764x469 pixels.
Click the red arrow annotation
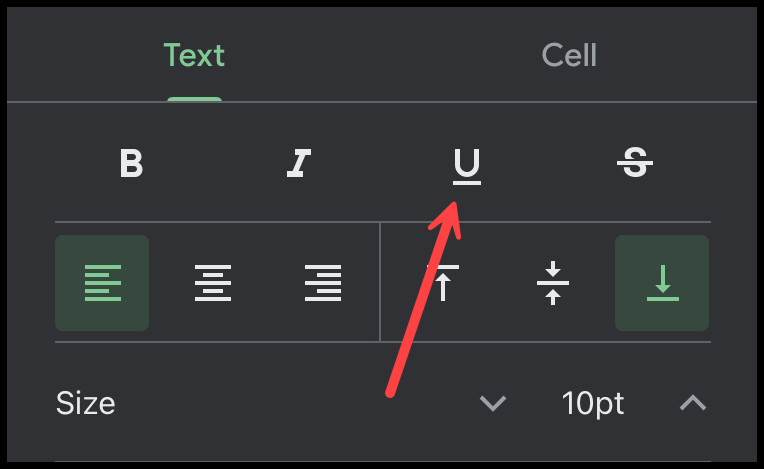point(423,299)
